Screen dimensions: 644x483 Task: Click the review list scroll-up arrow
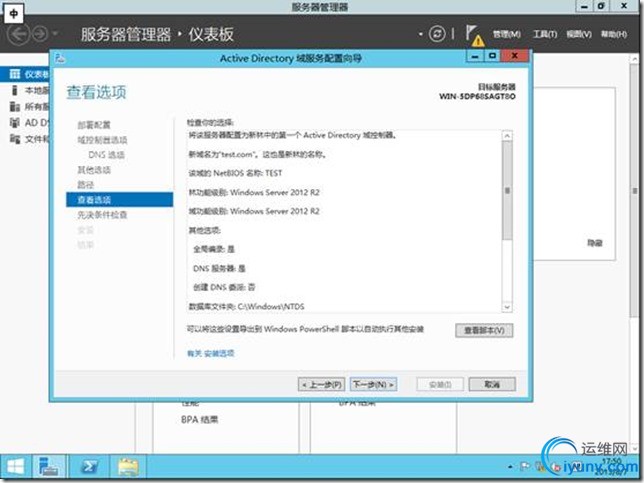coord(507,136)
